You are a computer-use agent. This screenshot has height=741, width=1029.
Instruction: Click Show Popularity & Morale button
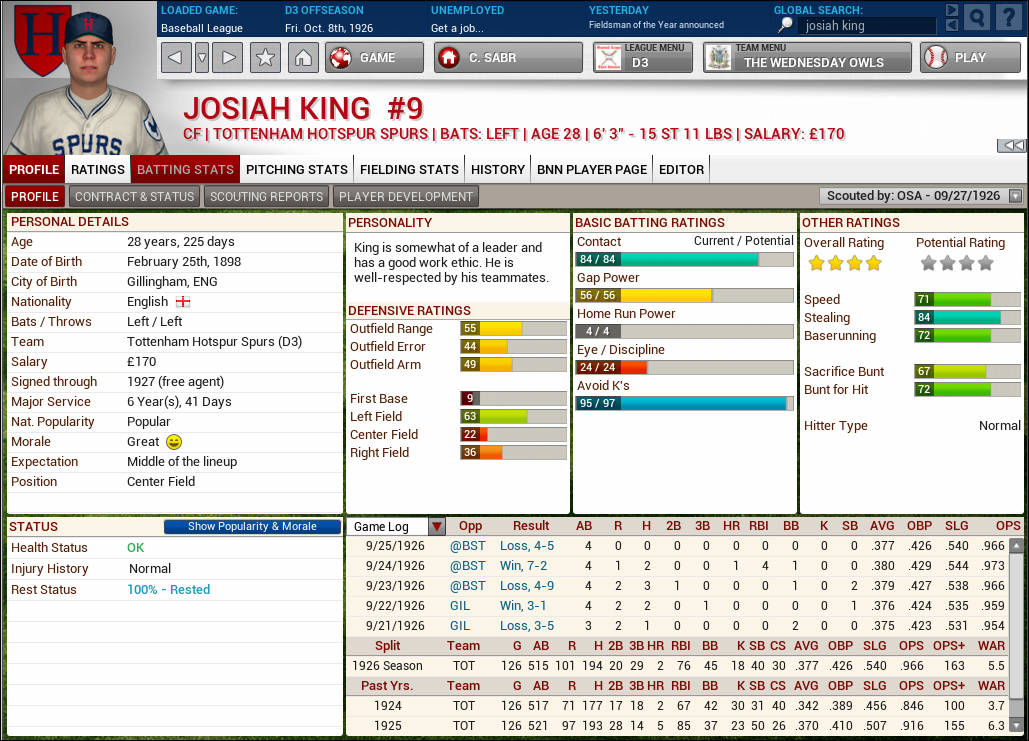[252, 527]
